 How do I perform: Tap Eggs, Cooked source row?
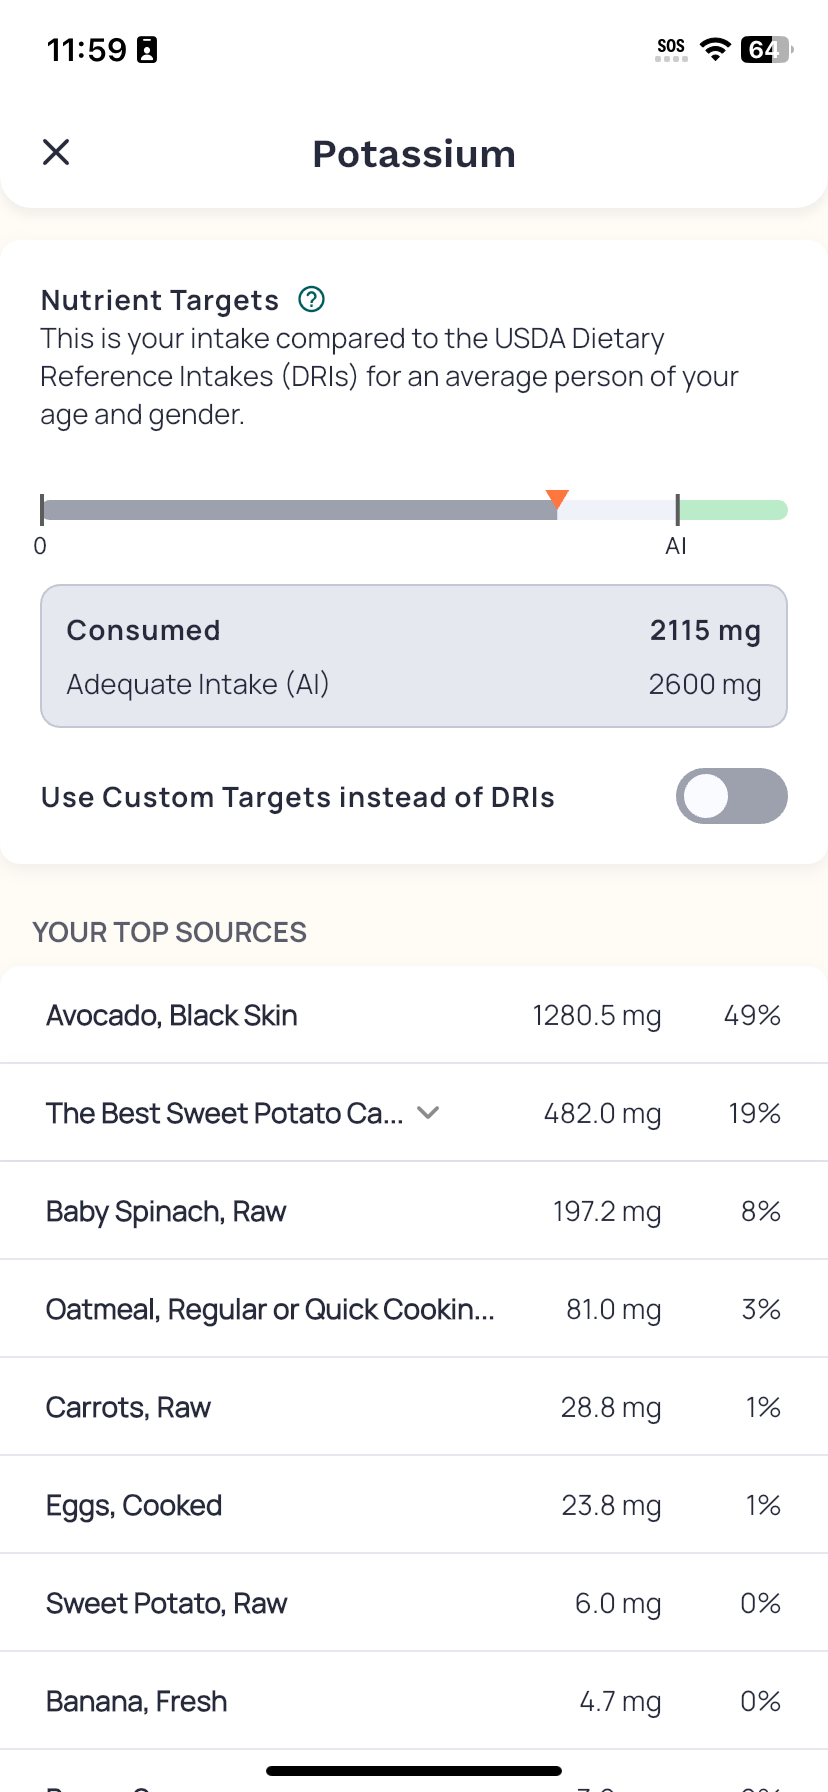point(414,1505)
